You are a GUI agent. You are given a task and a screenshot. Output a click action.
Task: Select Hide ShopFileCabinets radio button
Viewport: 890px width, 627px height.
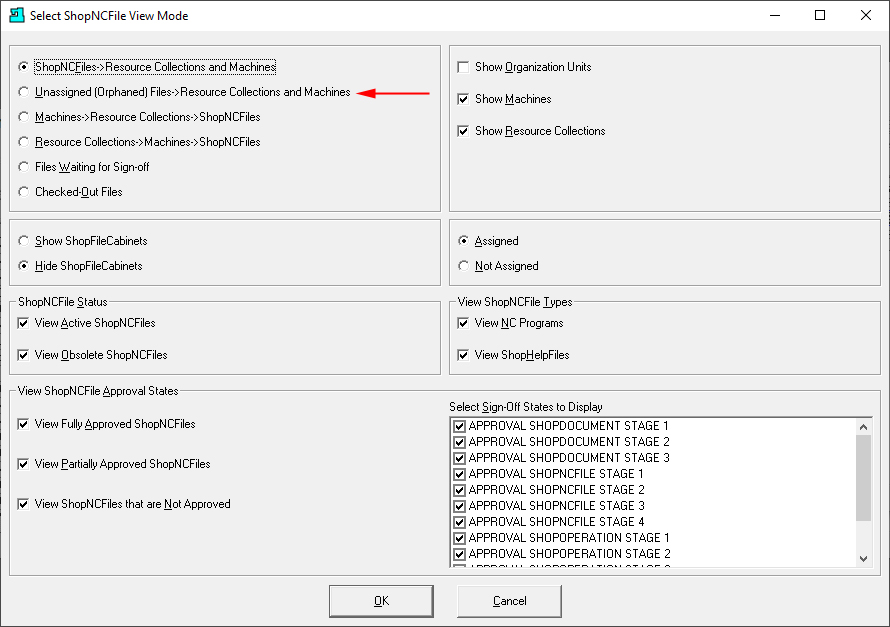(x=23, y=266)
